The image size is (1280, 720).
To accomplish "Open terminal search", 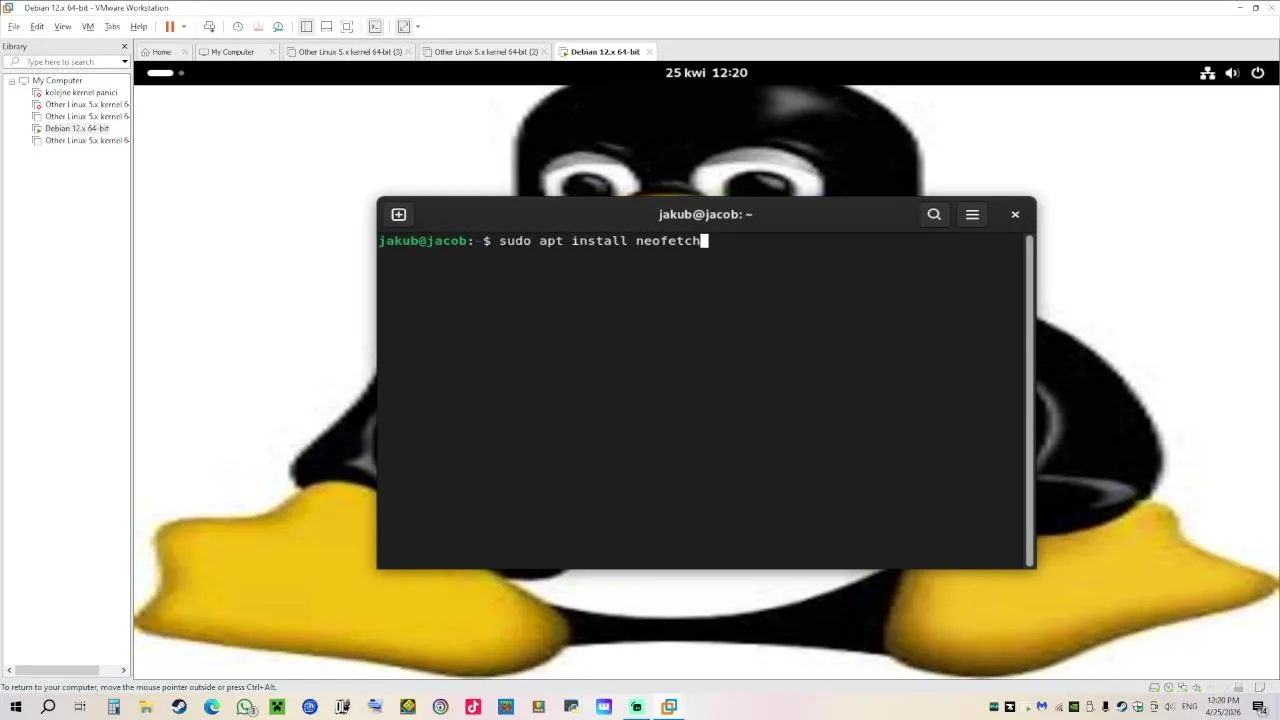I will click(934, 214).
